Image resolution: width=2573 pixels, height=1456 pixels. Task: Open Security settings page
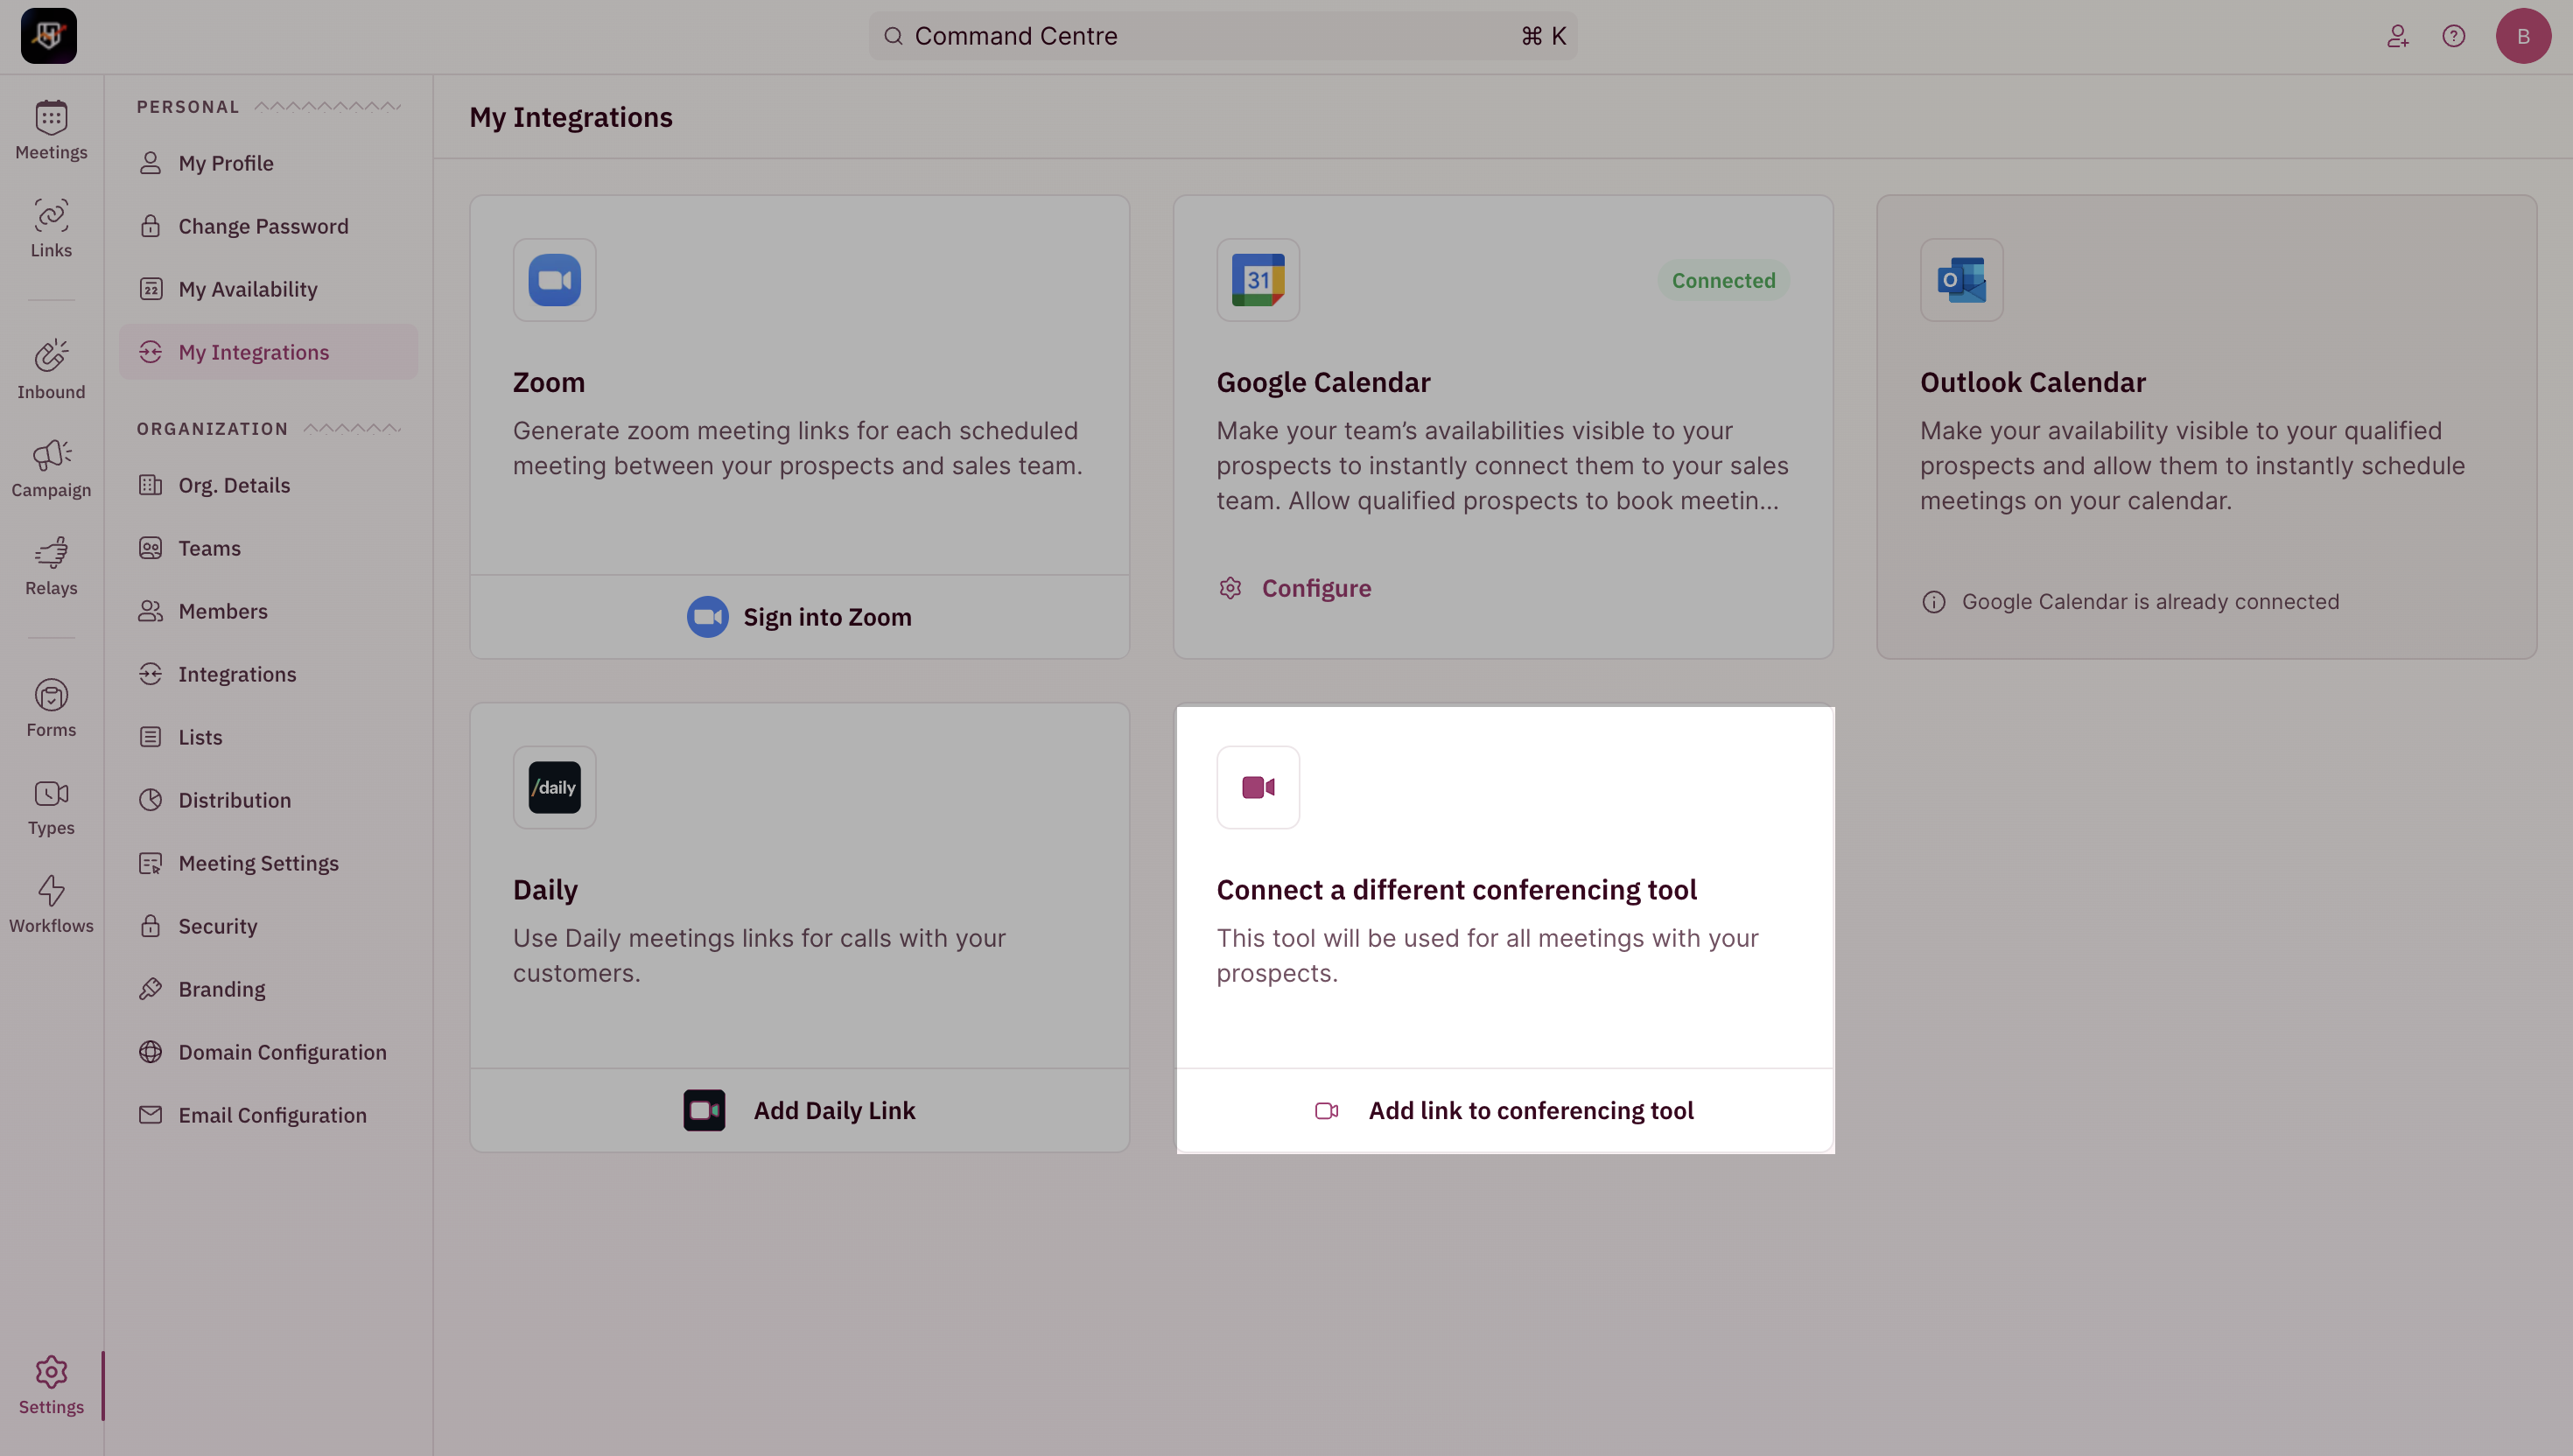(x=268, y=926)
